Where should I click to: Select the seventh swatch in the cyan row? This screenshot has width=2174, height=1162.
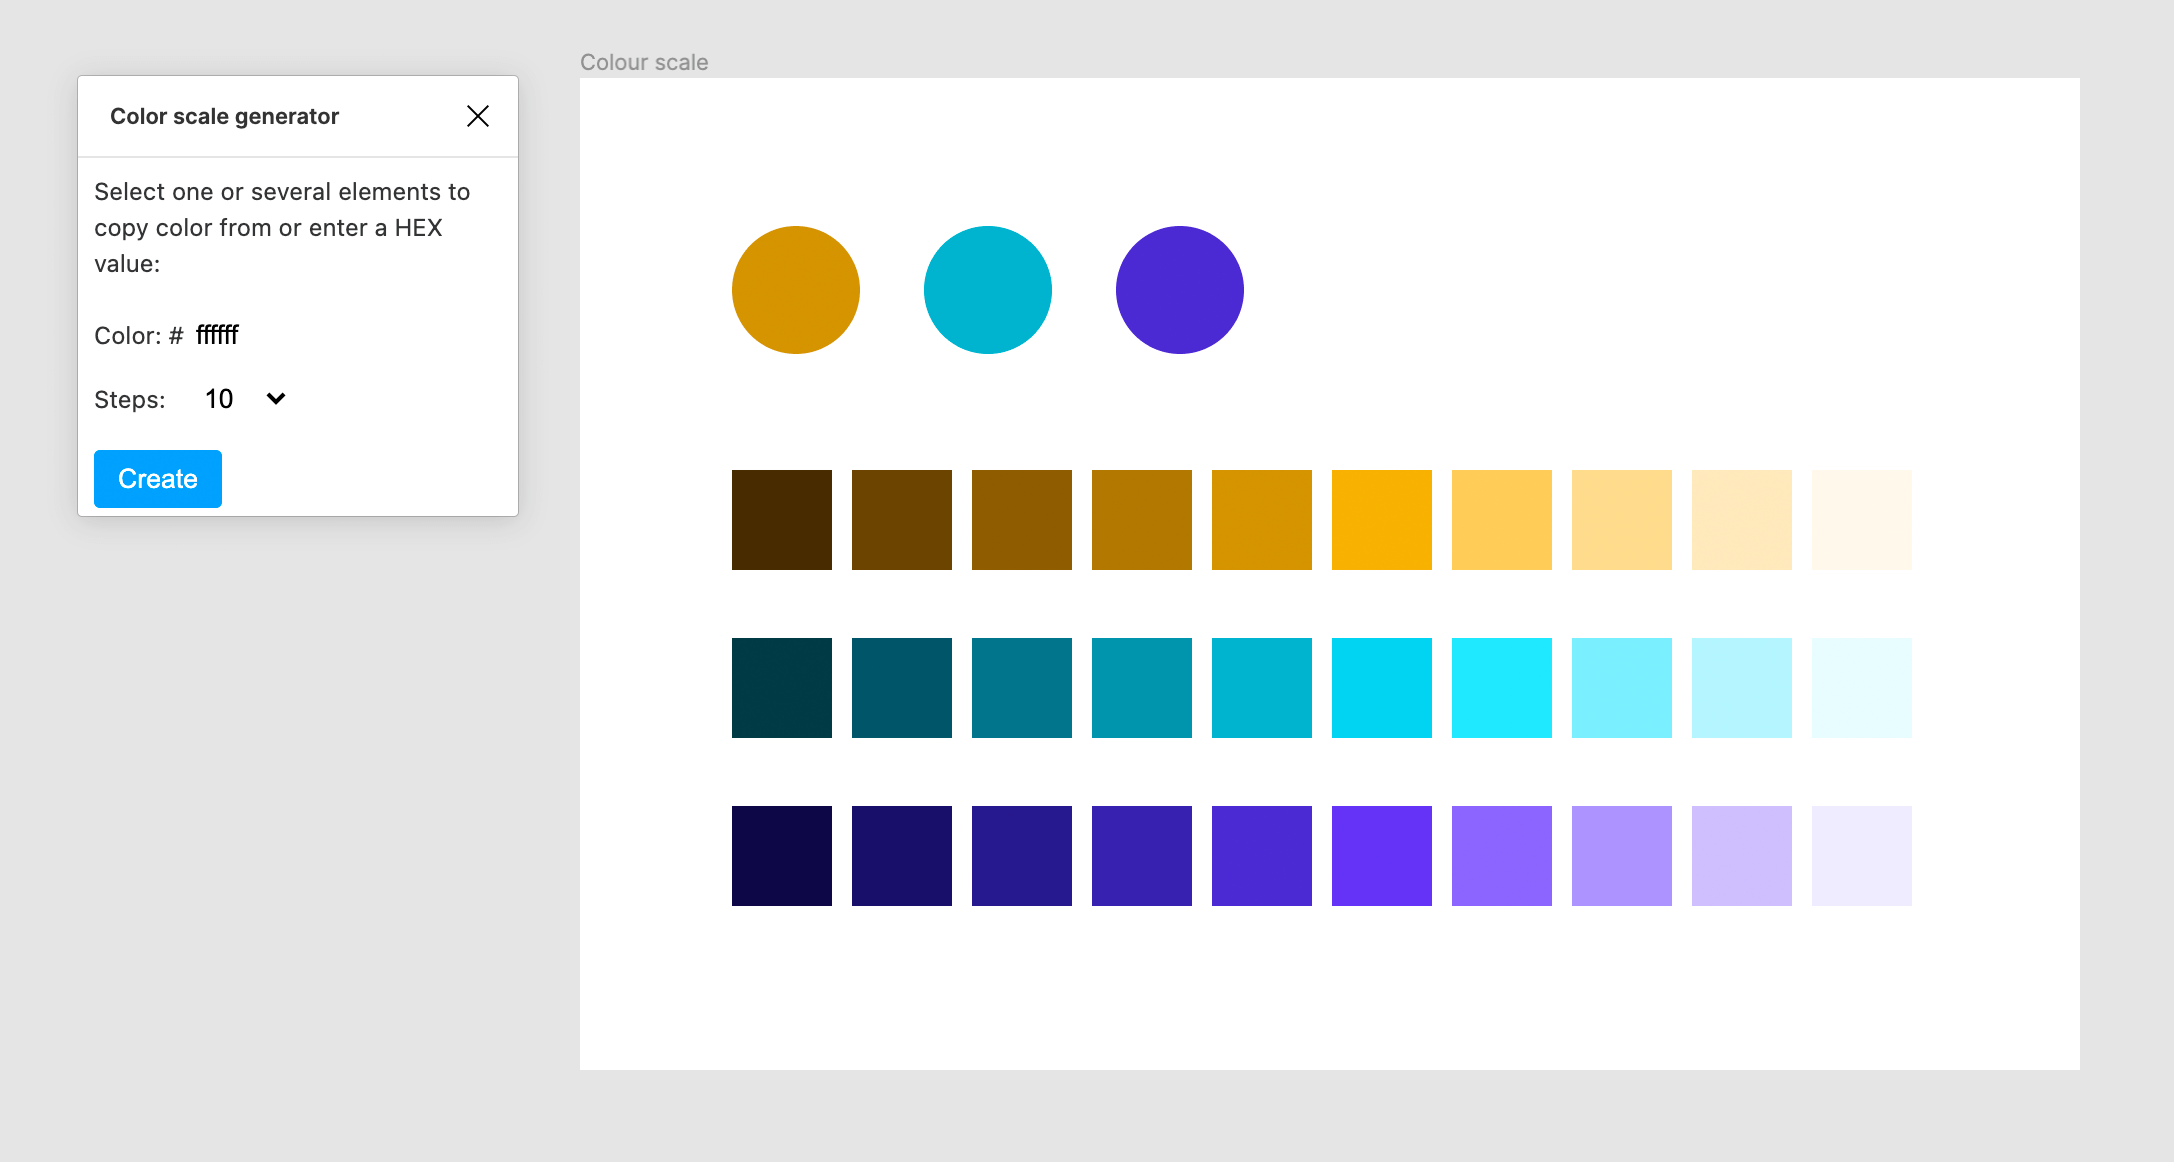tap(1502, 688)
